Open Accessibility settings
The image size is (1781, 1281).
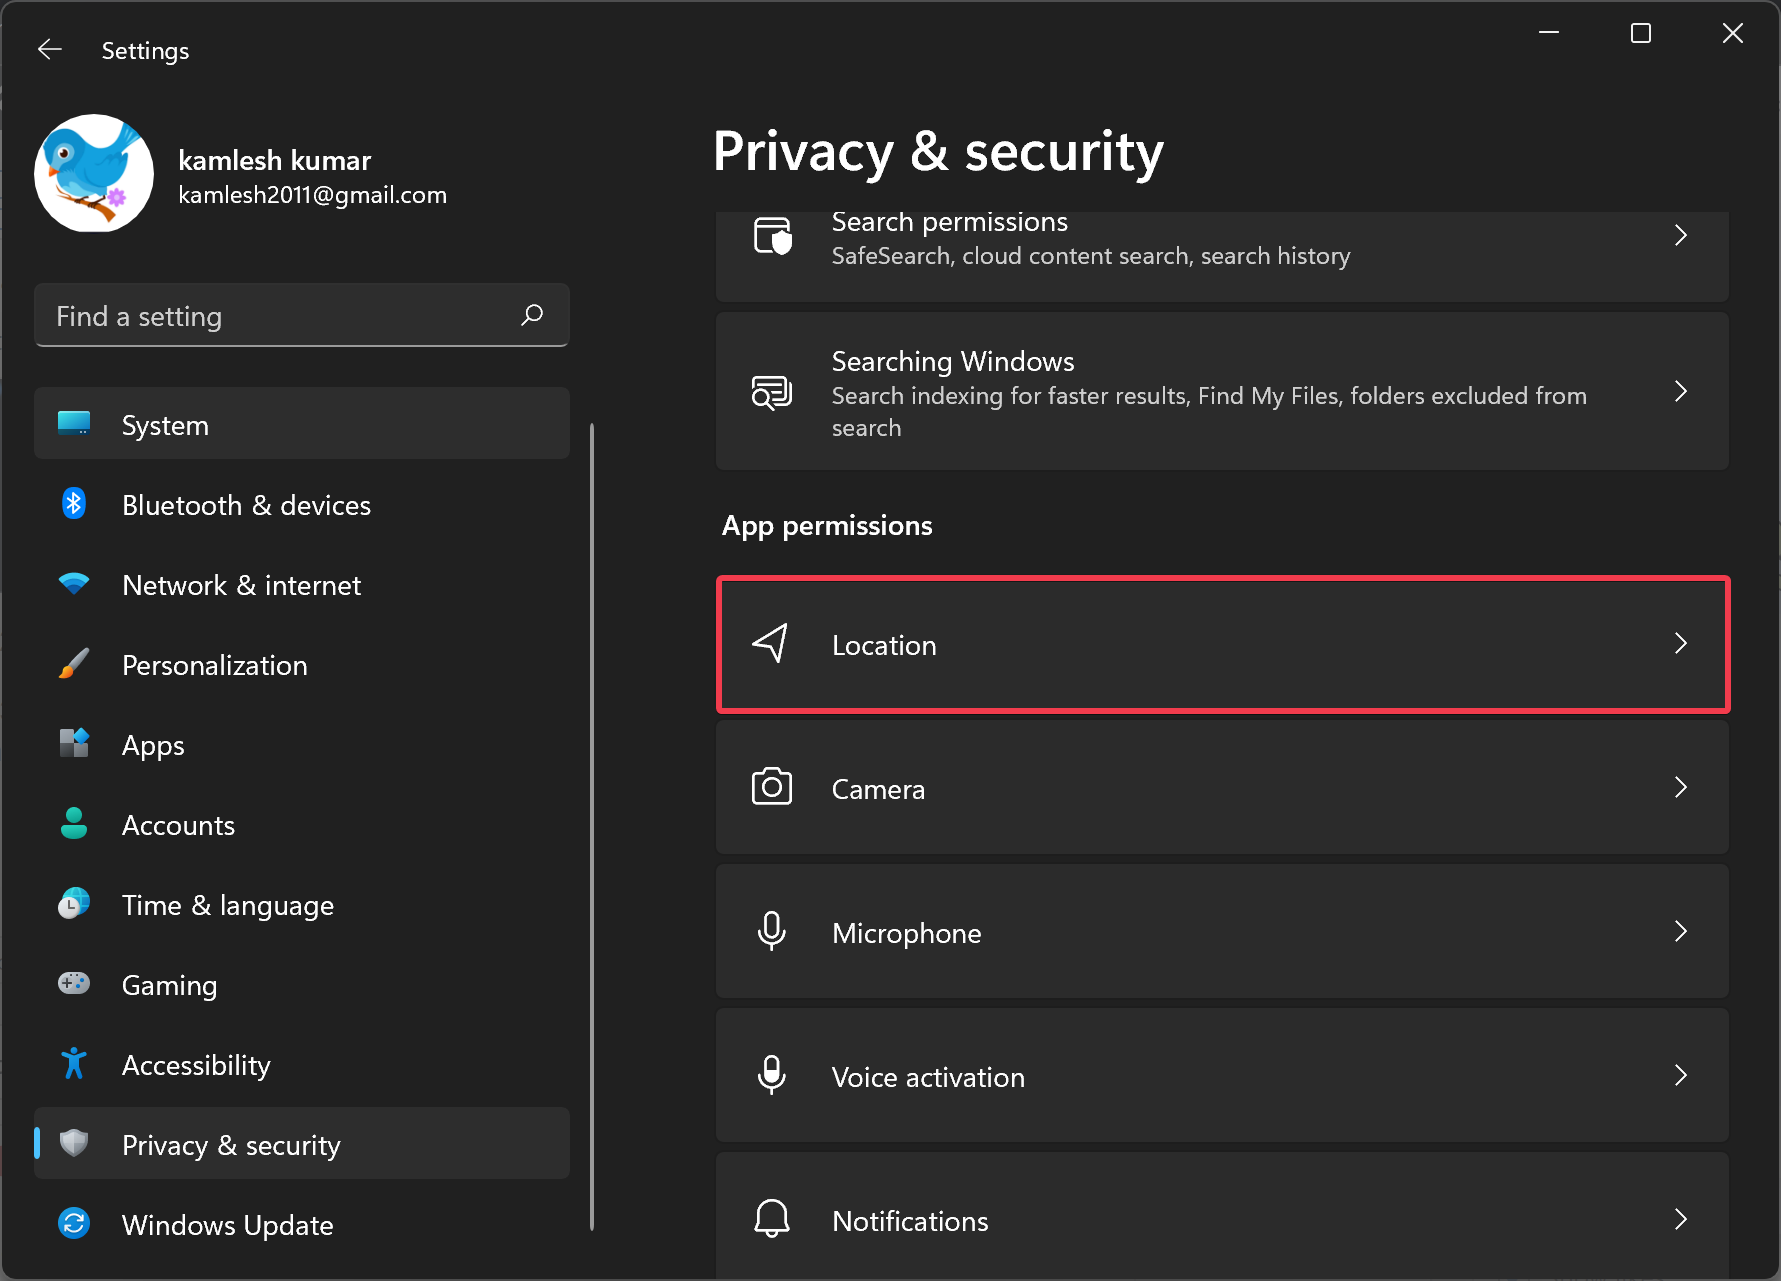pyautogui.click(x=302, y=1064)
